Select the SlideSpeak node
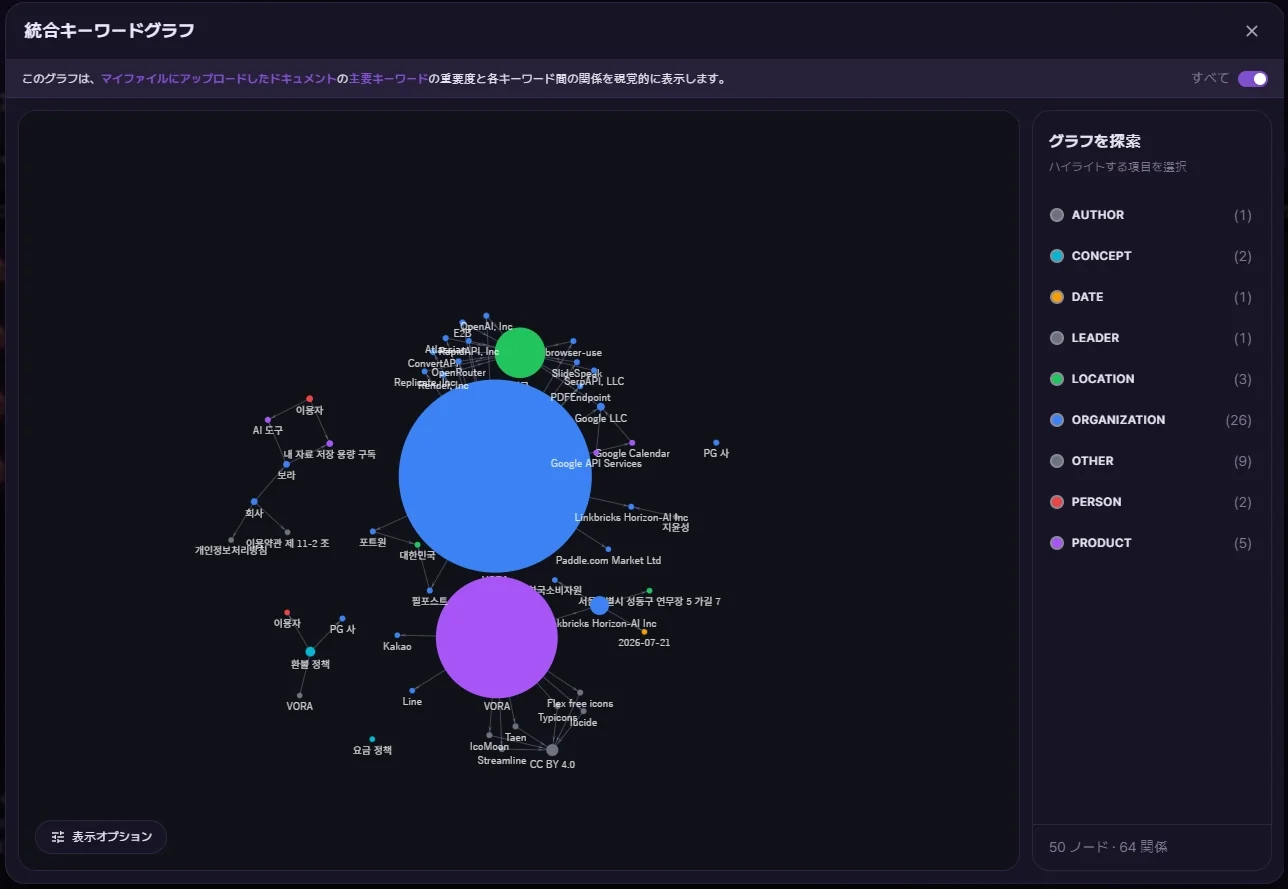The width and height of the screenshot is (1288, 889). click(x=577, y=363)
